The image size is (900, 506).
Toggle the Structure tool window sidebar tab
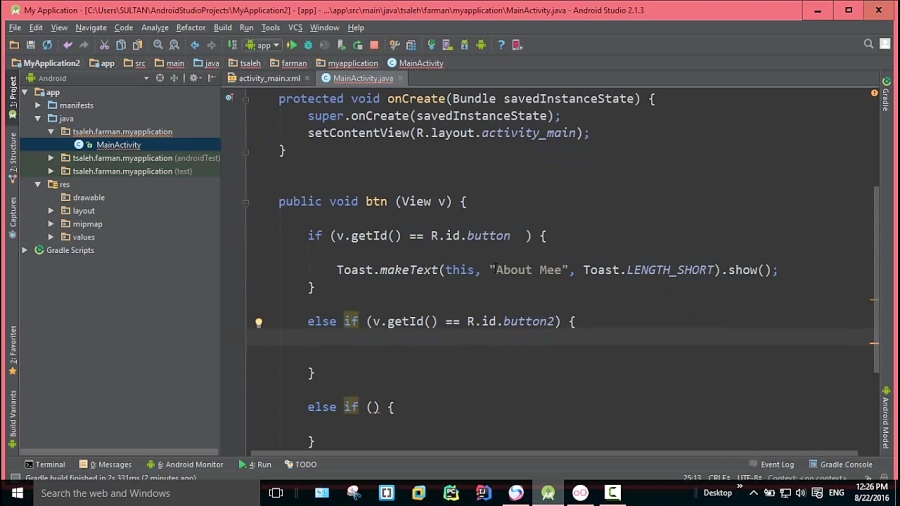[x=13, y=157]
